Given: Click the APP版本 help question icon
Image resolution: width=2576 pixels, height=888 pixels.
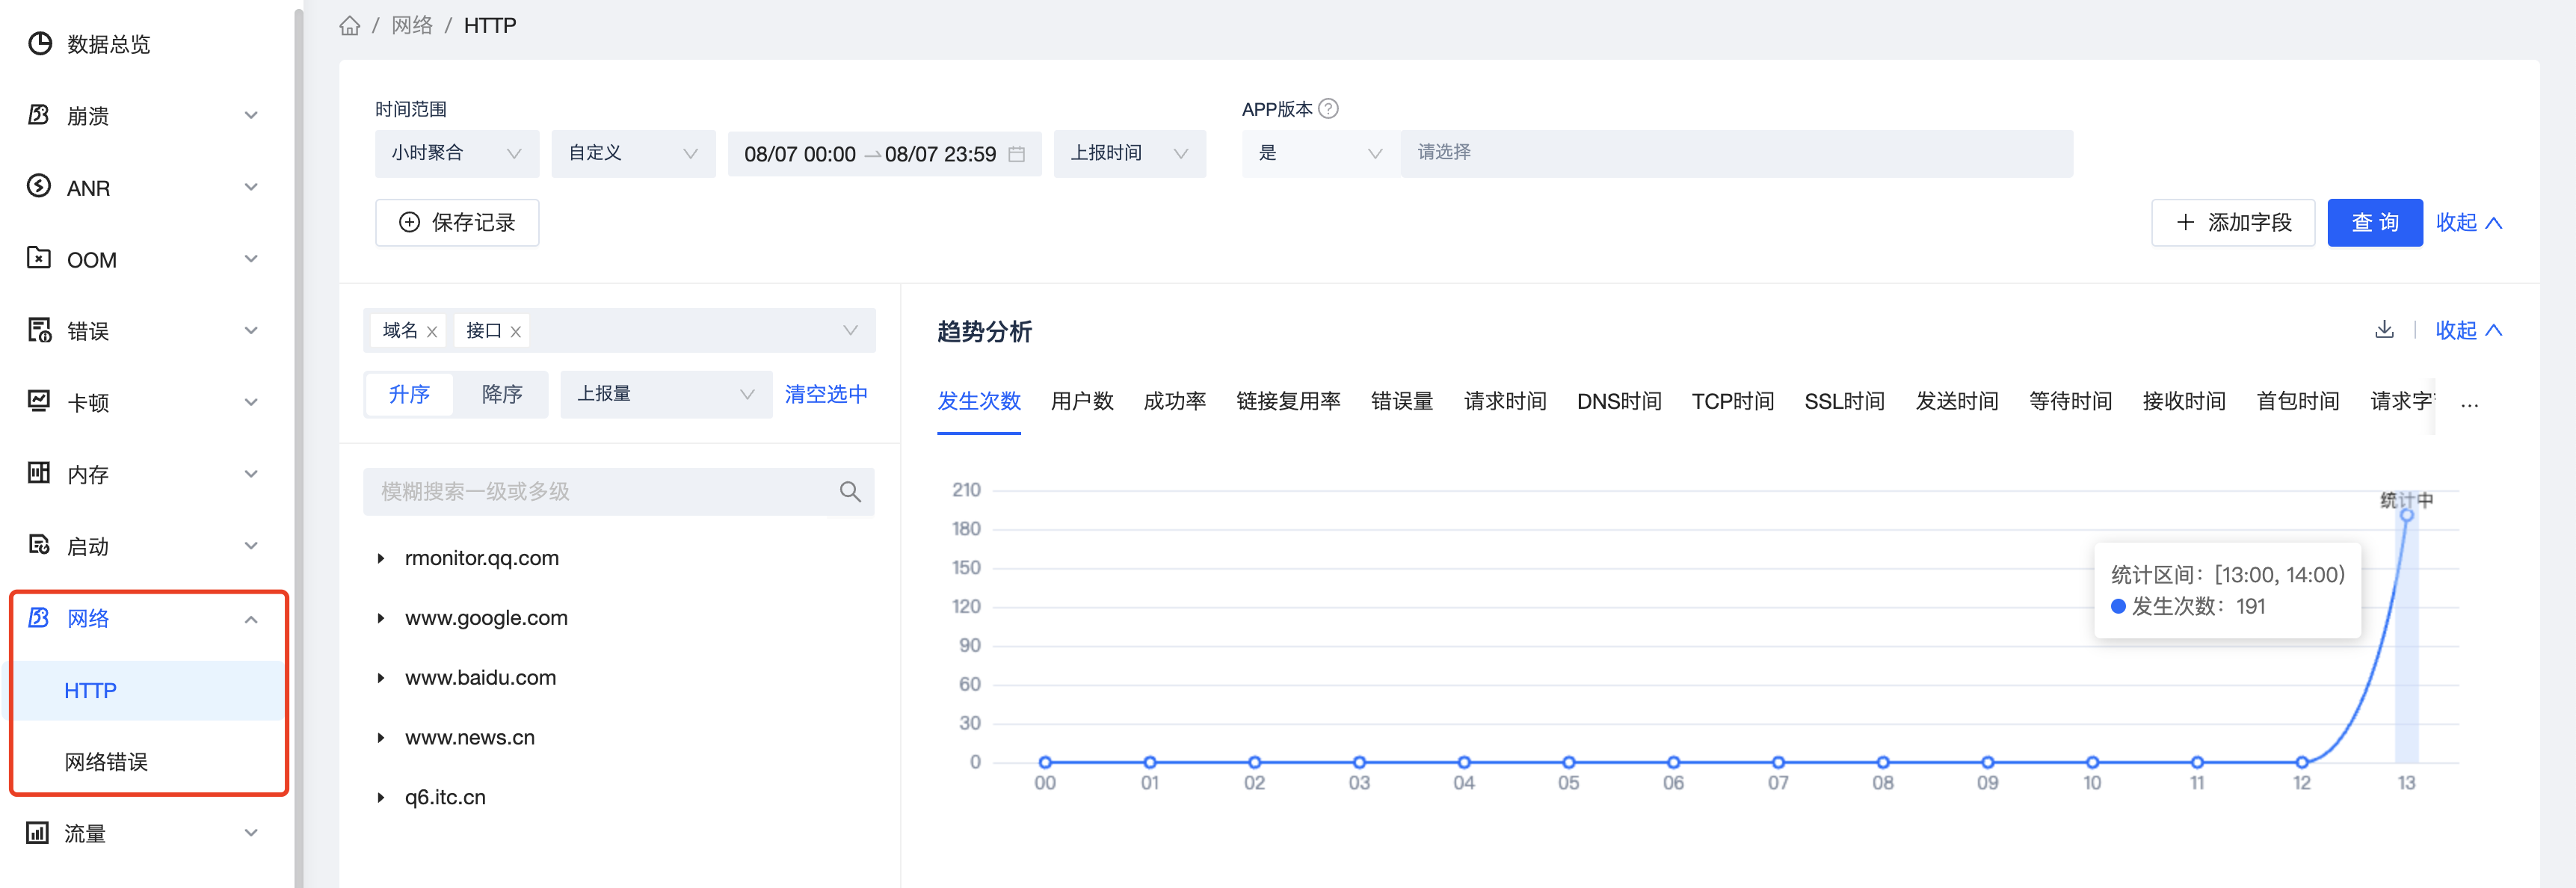Looking at the screenshot, I should click(x=1328, y=109).
